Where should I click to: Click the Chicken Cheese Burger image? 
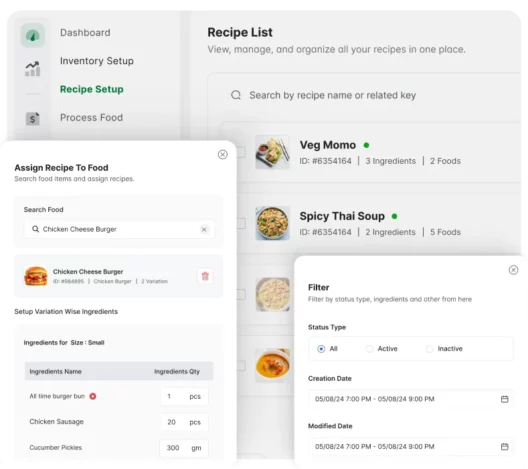pos(36,276)
